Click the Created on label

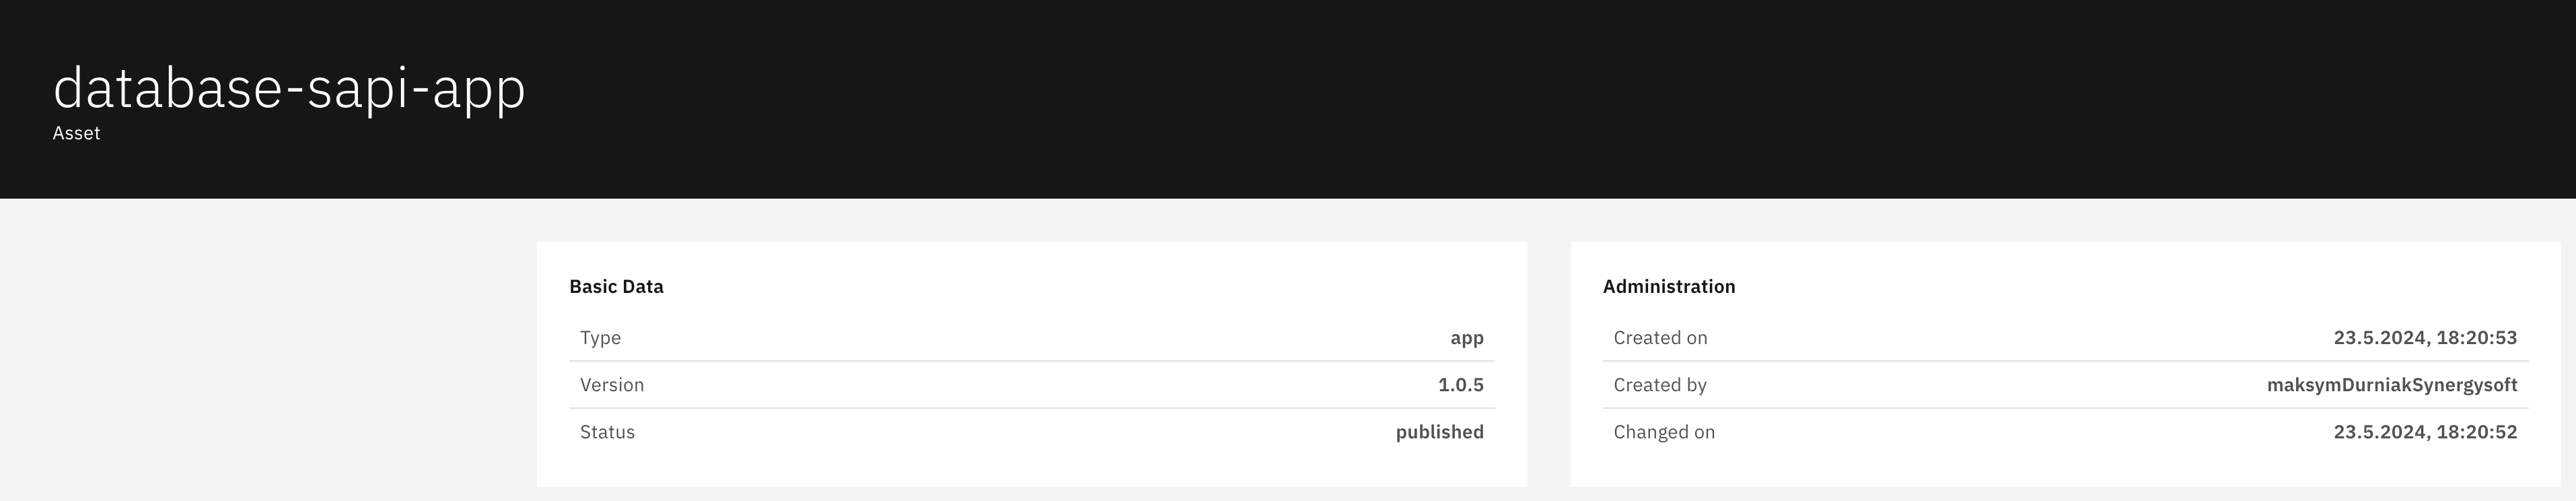pos(1660,338)
